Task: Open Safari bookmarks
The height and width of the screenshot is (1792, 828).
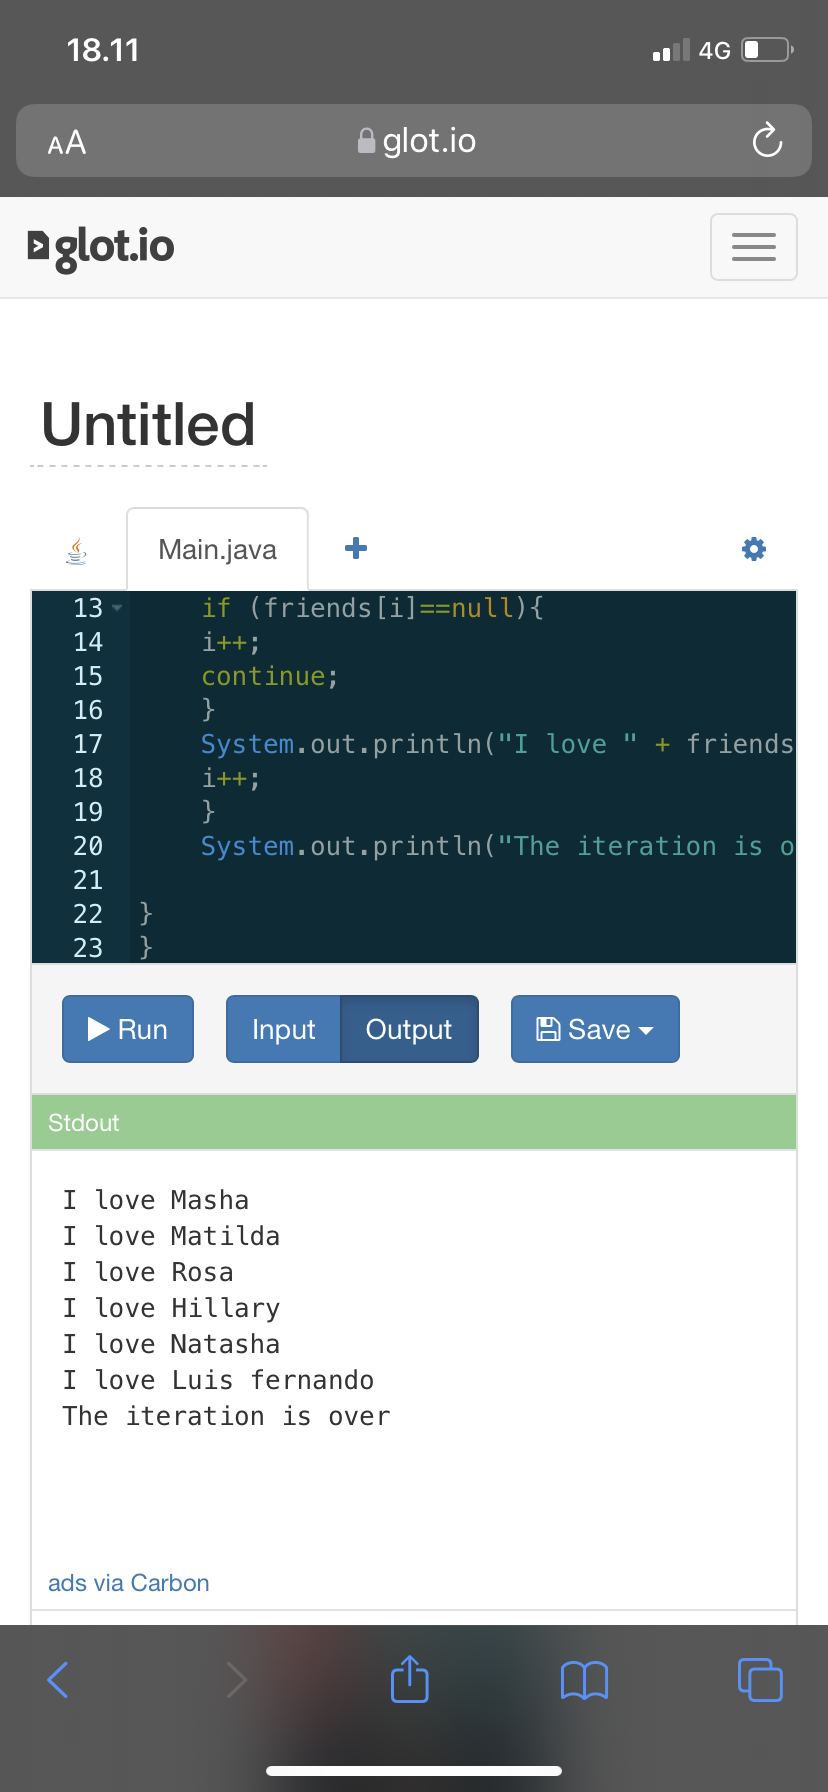Action: [x=584, y=1680]
